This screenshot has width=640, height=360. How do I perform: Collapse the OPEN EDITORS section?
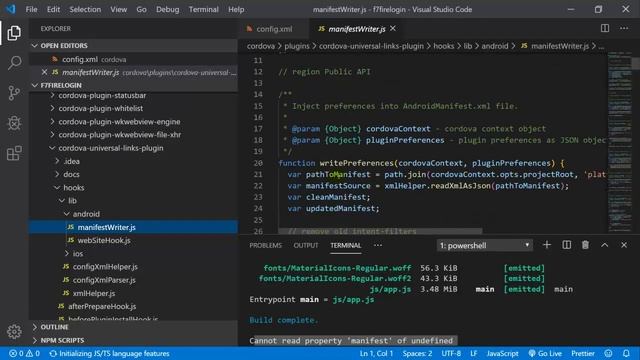click(134, 45)
